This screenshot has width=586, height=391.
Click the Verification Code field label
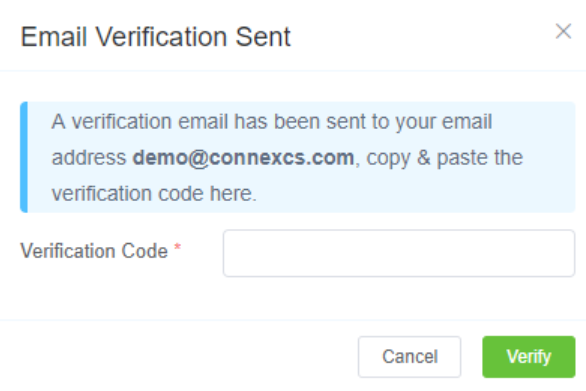[94, 251]
